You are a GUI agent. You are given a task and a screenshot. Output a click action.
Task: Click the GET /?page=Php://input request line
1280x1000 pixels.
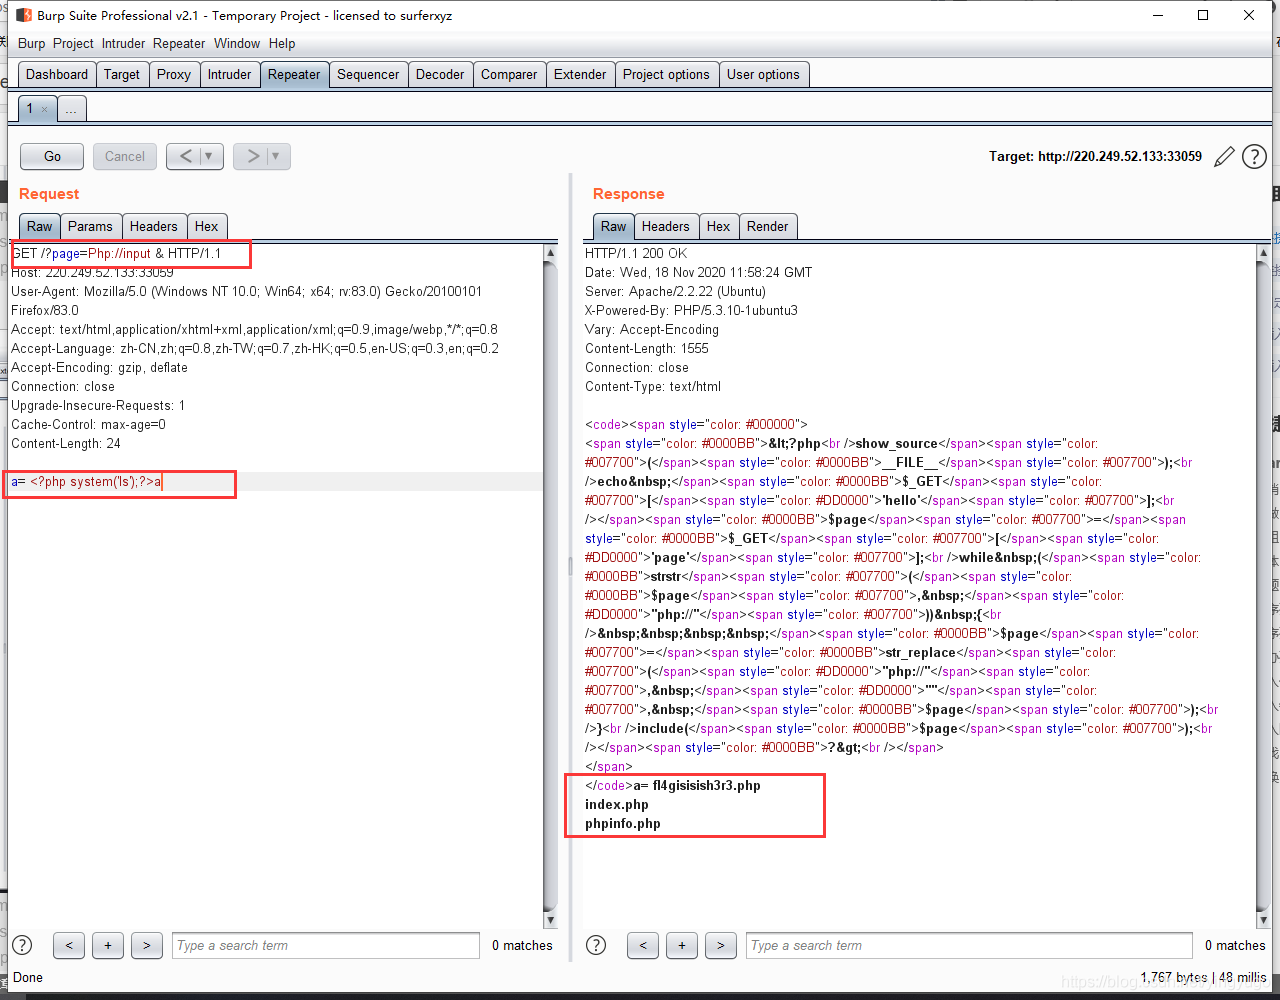(x=116, y=254)
